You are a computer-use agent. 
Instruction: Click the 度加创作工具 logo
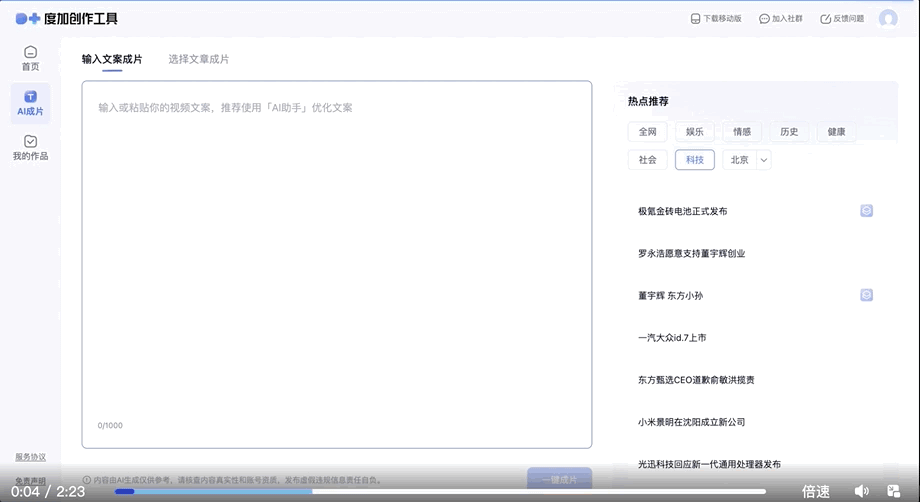(66, 19)
